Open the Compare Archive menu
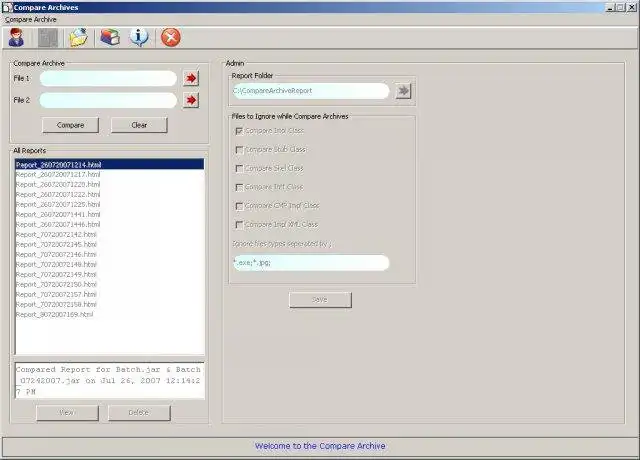 tap(31, 20)
